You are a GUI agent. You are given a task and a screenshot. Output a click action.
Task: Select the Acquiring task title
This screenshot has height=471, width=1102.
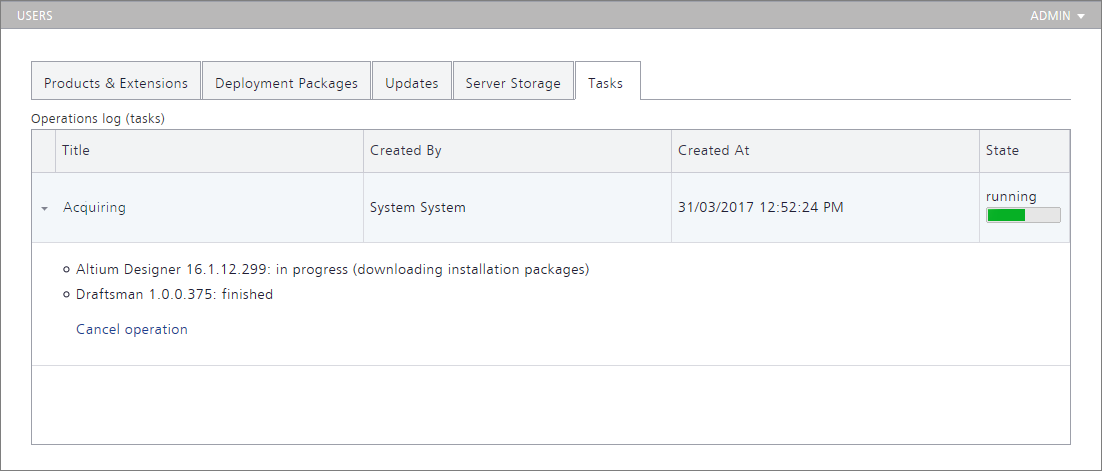94,208
